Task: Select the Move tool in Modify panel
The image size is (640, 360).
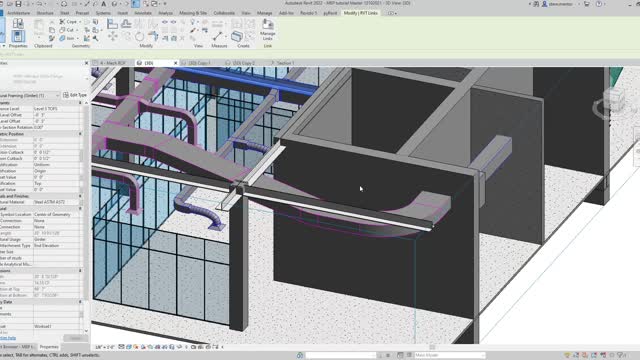Action: (x=112, y=36)
